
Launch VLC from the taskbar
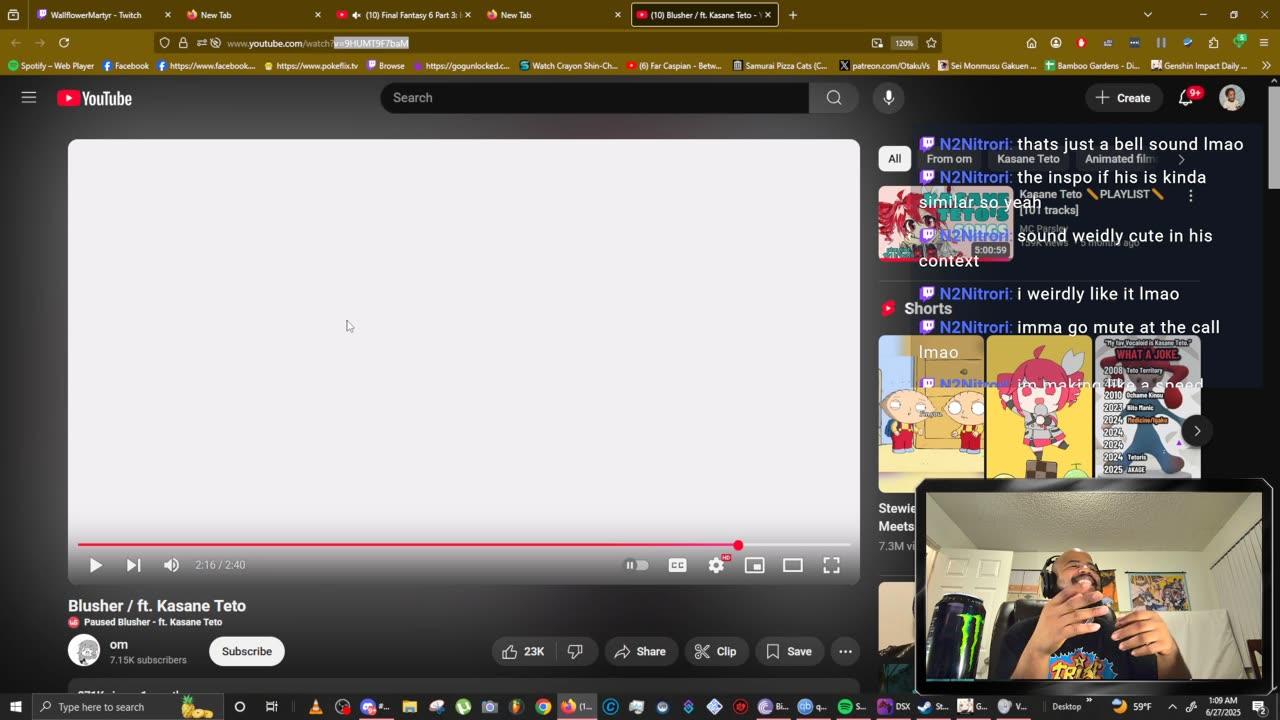(316, 707)
